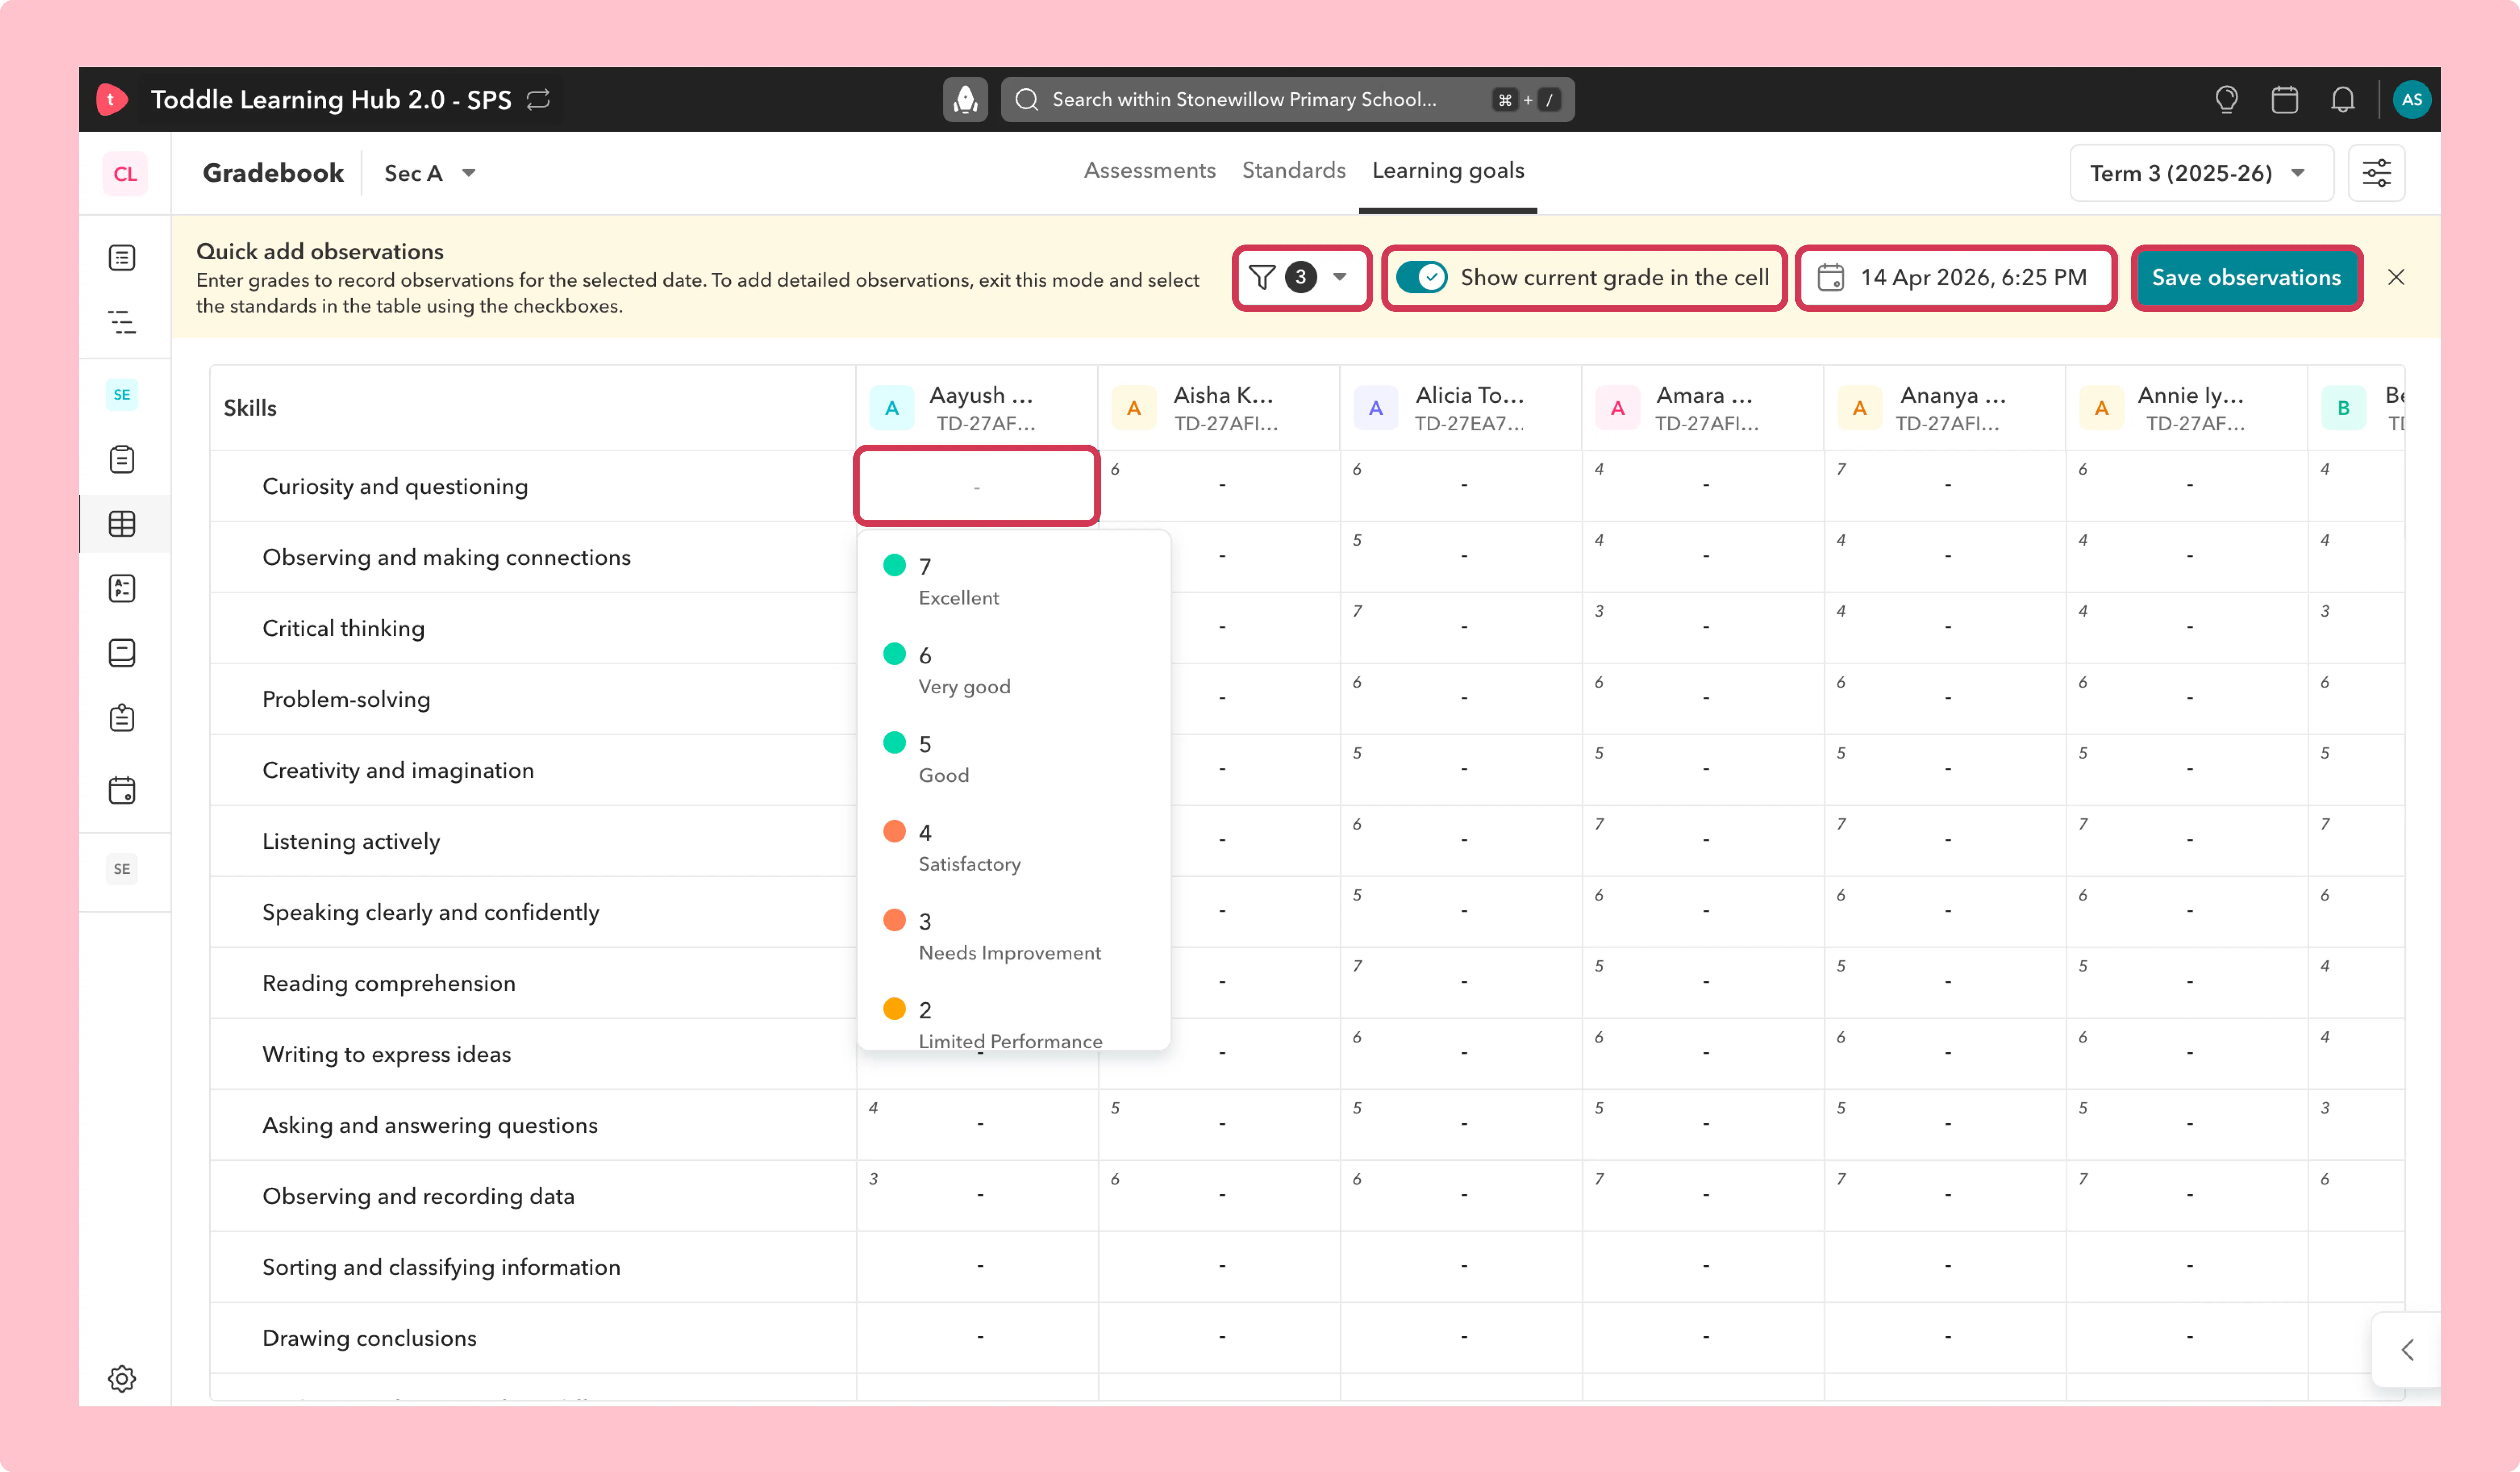The image size is (2520, 1472).
Task: Open the clipboard sidebar icon above the calendar
Action: [x=122, y=718]
